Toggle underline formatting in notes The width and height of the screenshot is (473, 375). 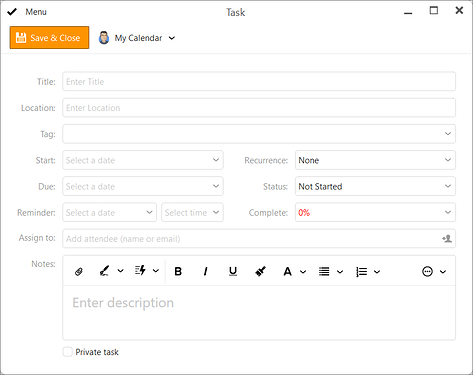pos(233,272)
